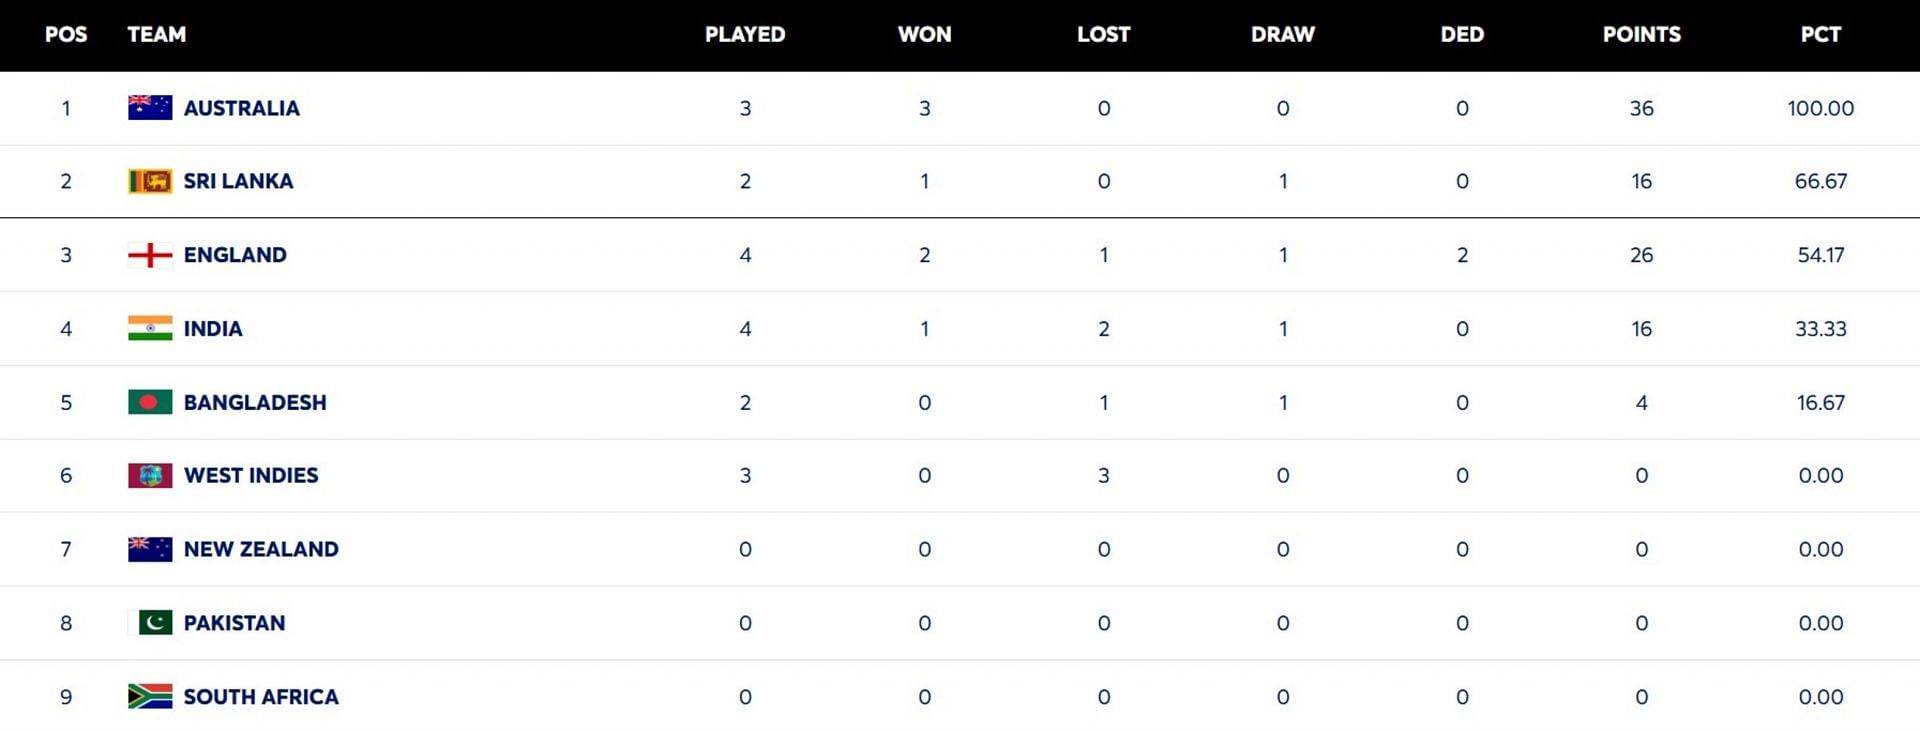
Task: Open the SOUTH AFRICA team name
Action: click(x=261, y=697)
